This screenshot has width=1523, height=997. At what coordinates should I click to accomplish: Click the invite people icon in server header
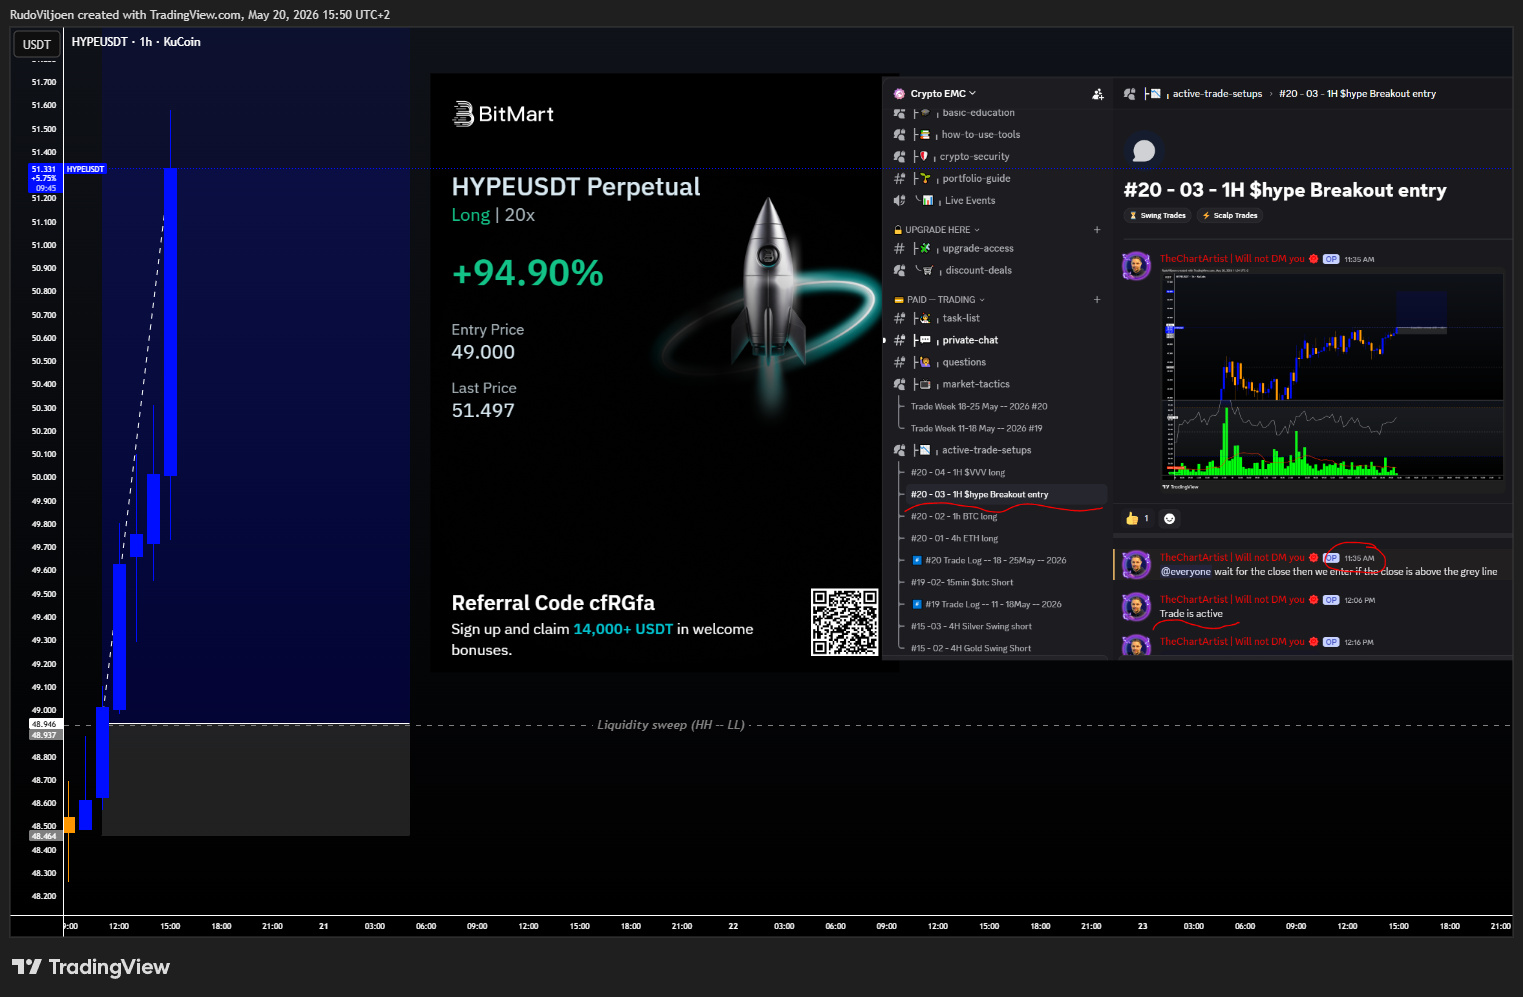pos(1098,94)
